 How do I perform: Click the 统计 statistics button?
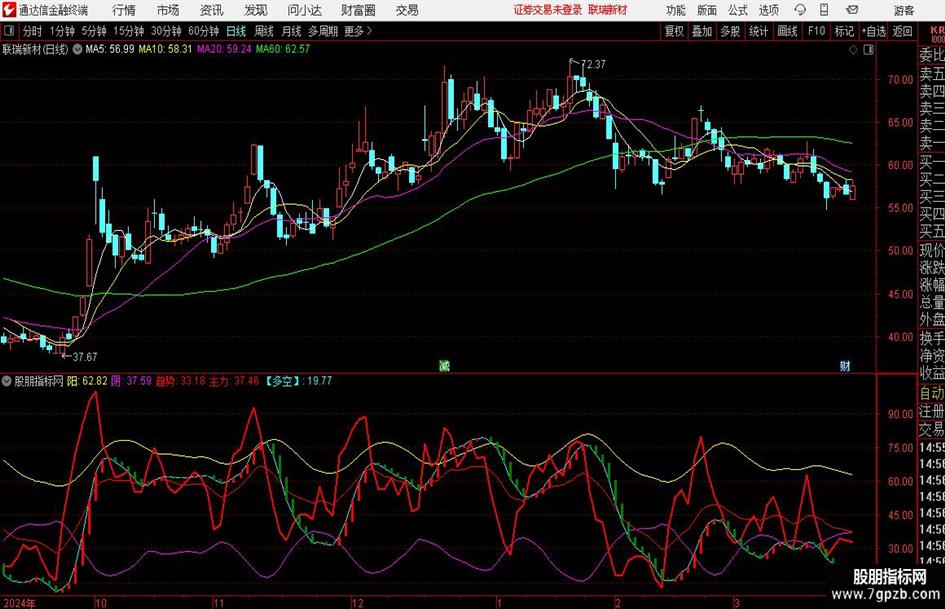pos(758,31)
